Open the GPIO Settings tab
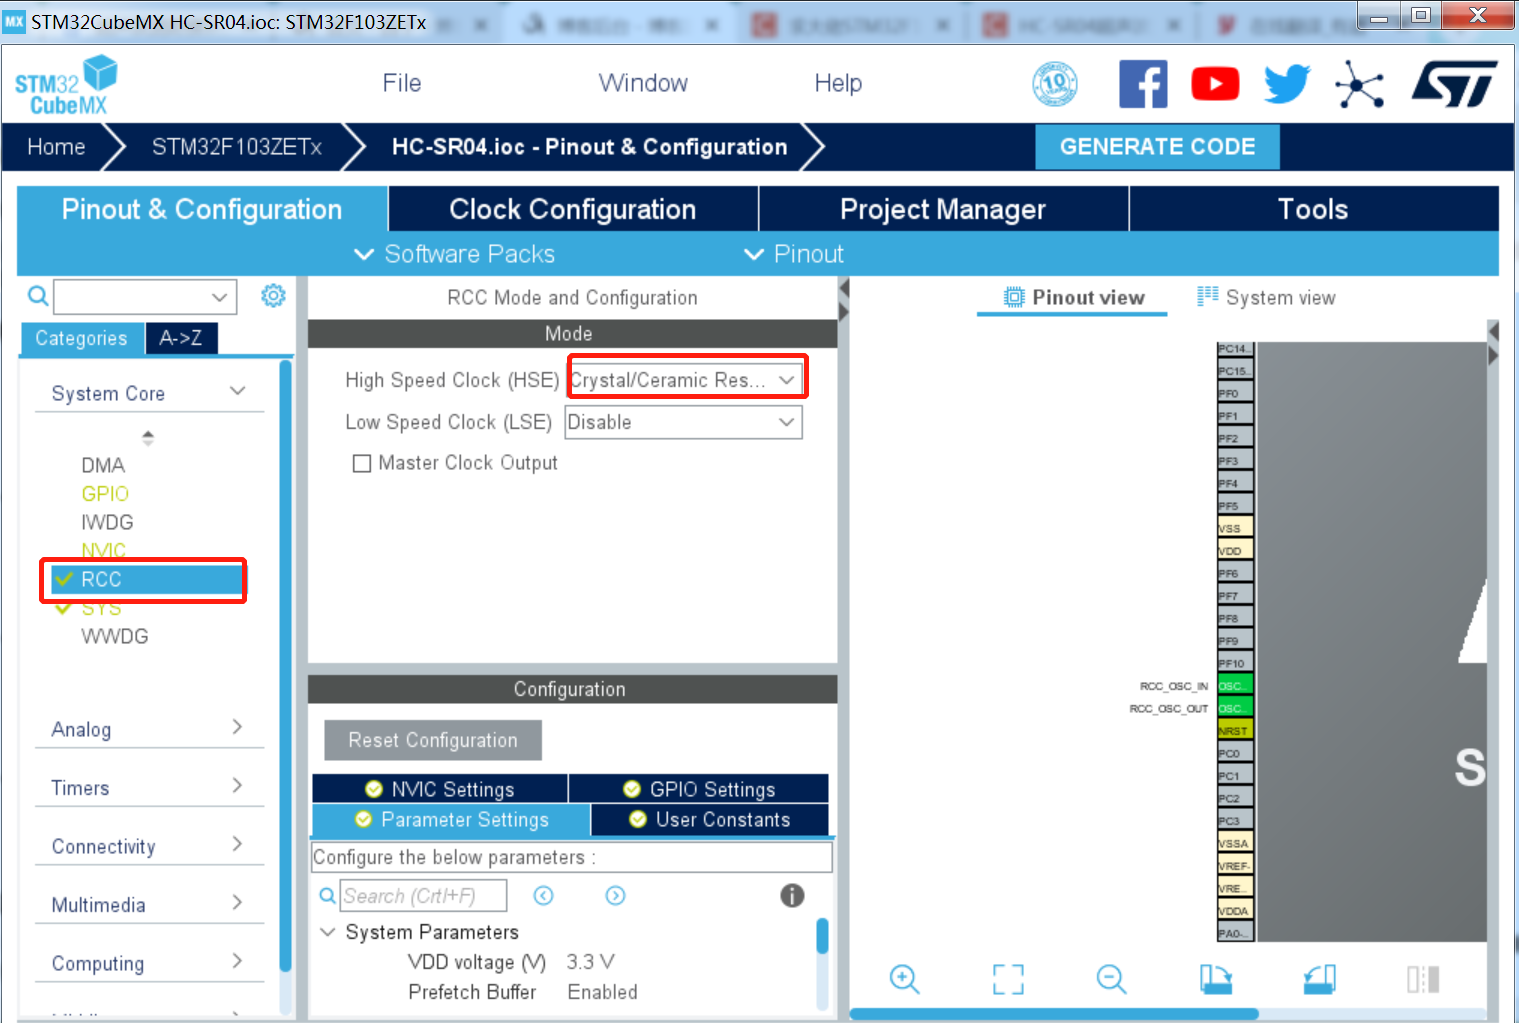Screen dimensions: 1519x1023 699,789
